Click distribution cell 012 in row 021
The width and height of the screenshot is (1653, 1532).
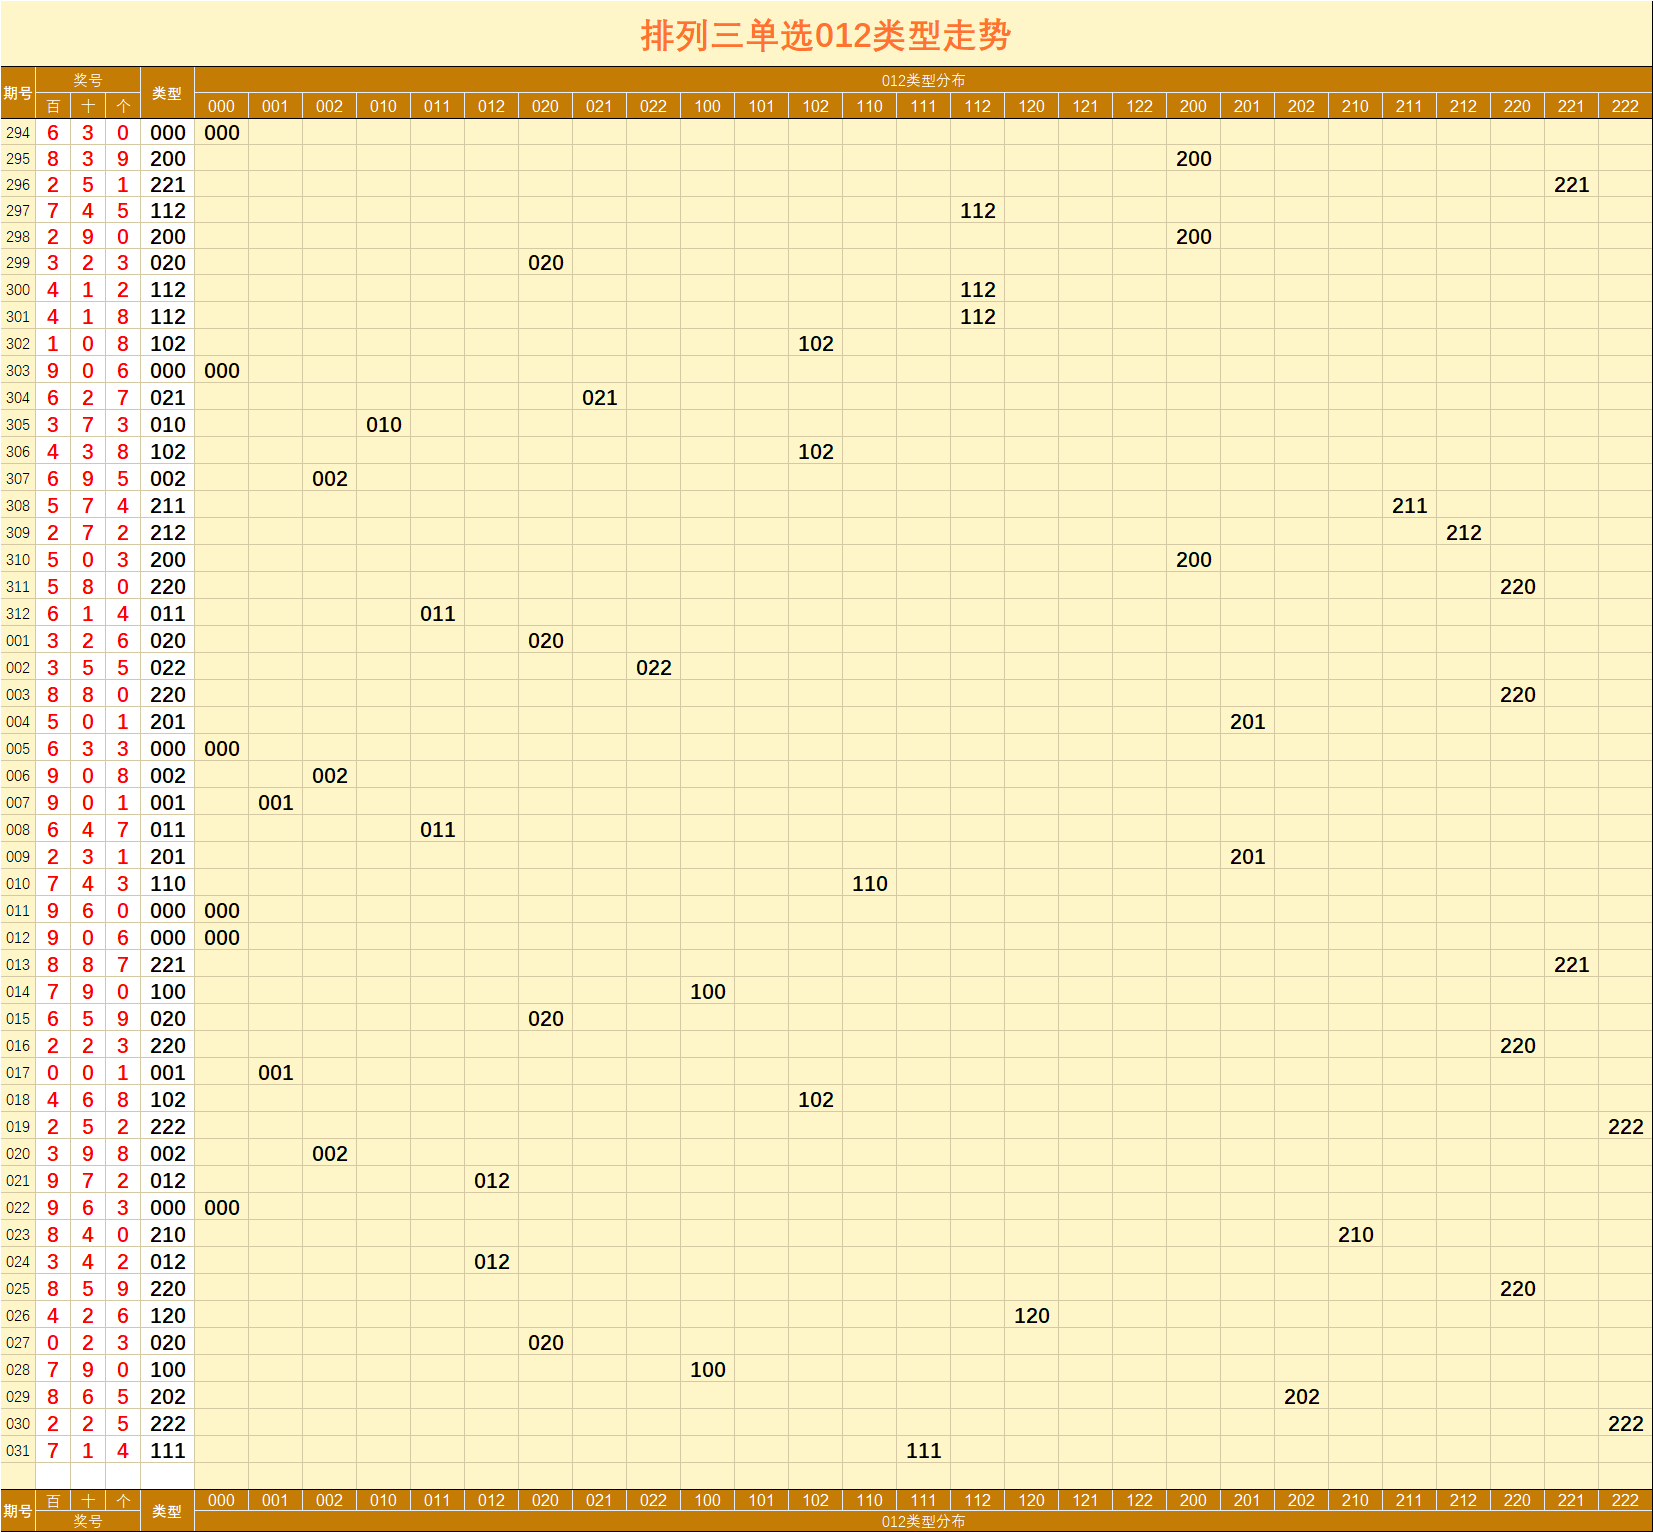[491, 1181]
